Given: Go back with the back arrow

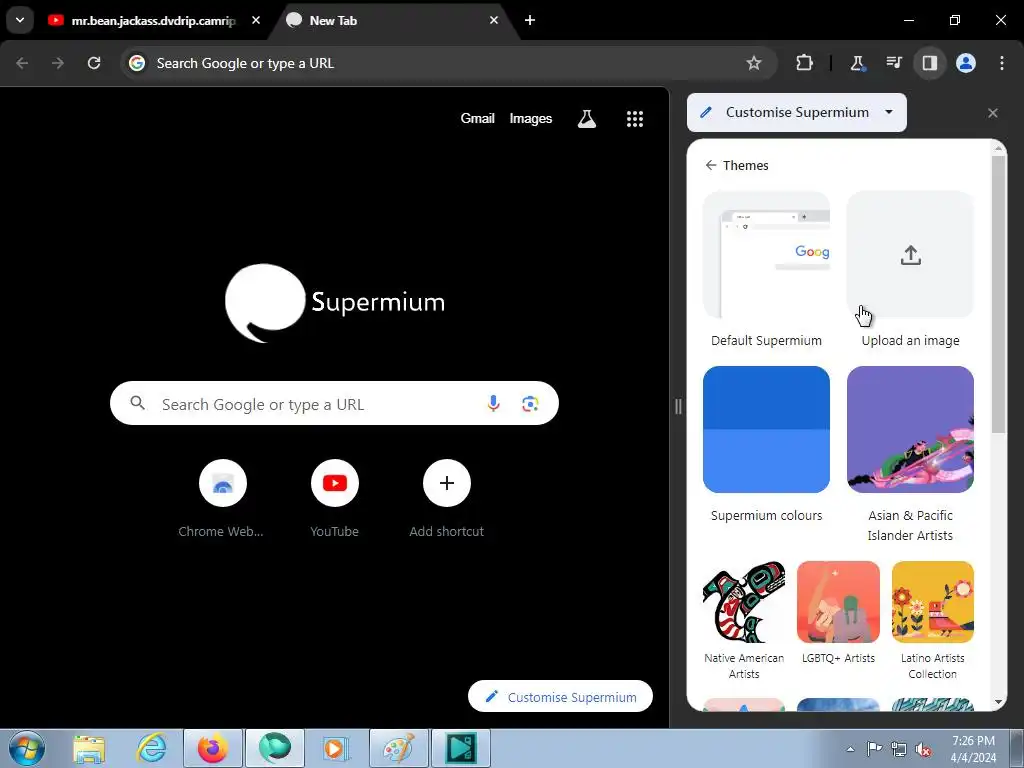Looking at the screenshot, I should pos(22,63).
